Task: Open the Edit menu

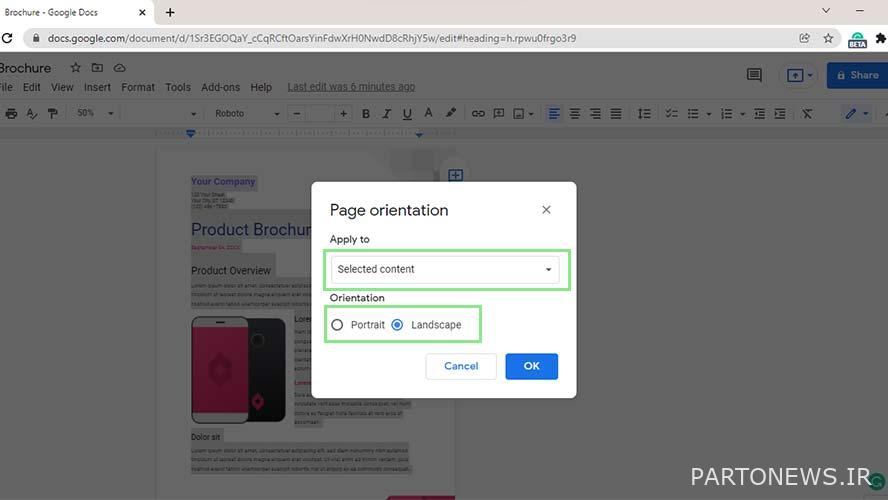Action: (x=31, y=87)
